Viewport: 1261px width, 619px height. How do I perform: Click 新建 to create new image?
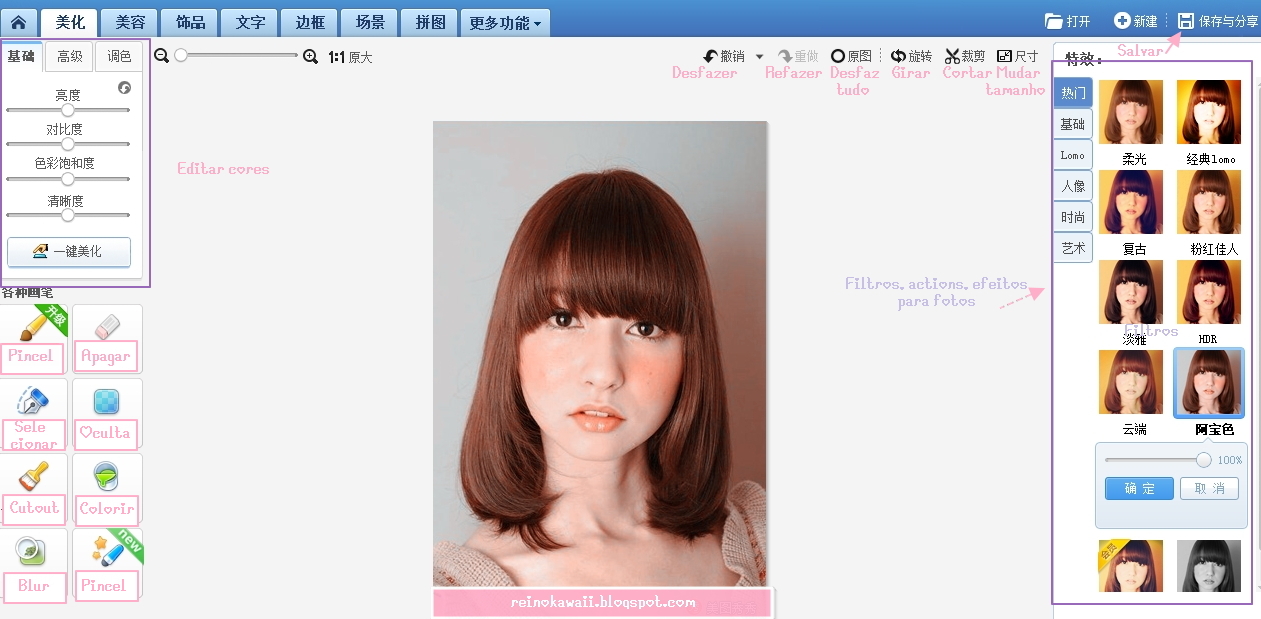pos(1136,21)
